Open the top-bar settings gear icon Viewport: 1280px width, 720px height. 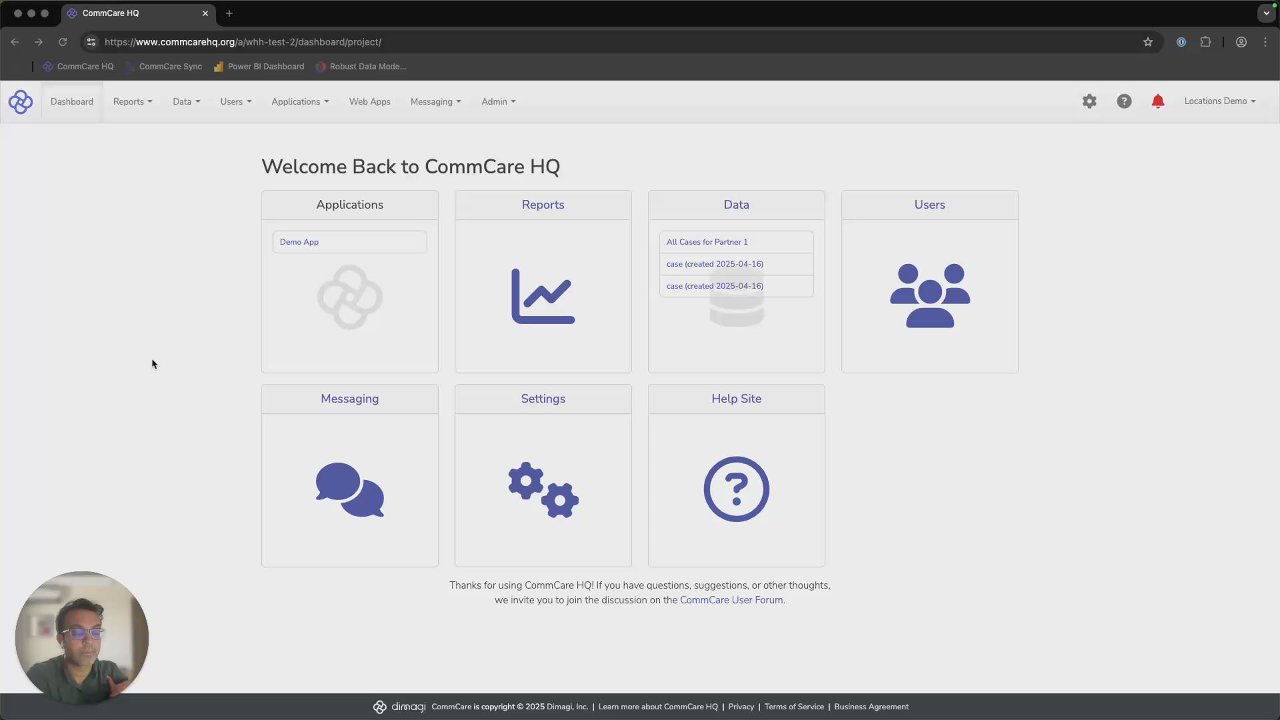tap(1089, 101)
